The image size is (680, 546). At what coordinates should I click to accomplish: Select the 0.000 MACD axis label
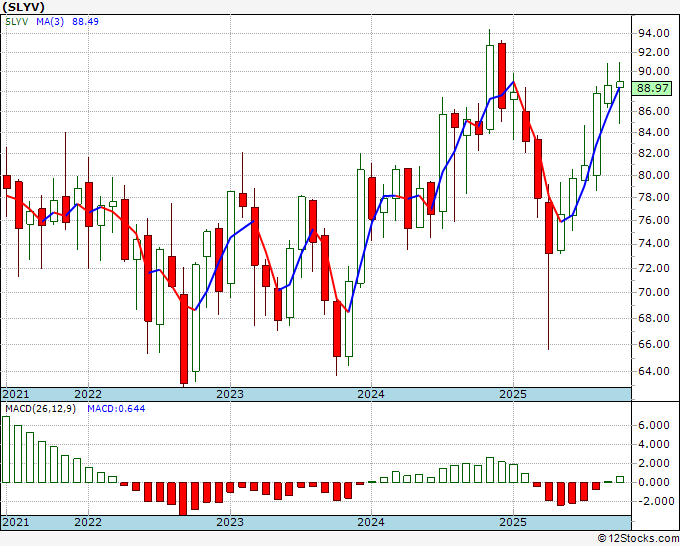654,482
